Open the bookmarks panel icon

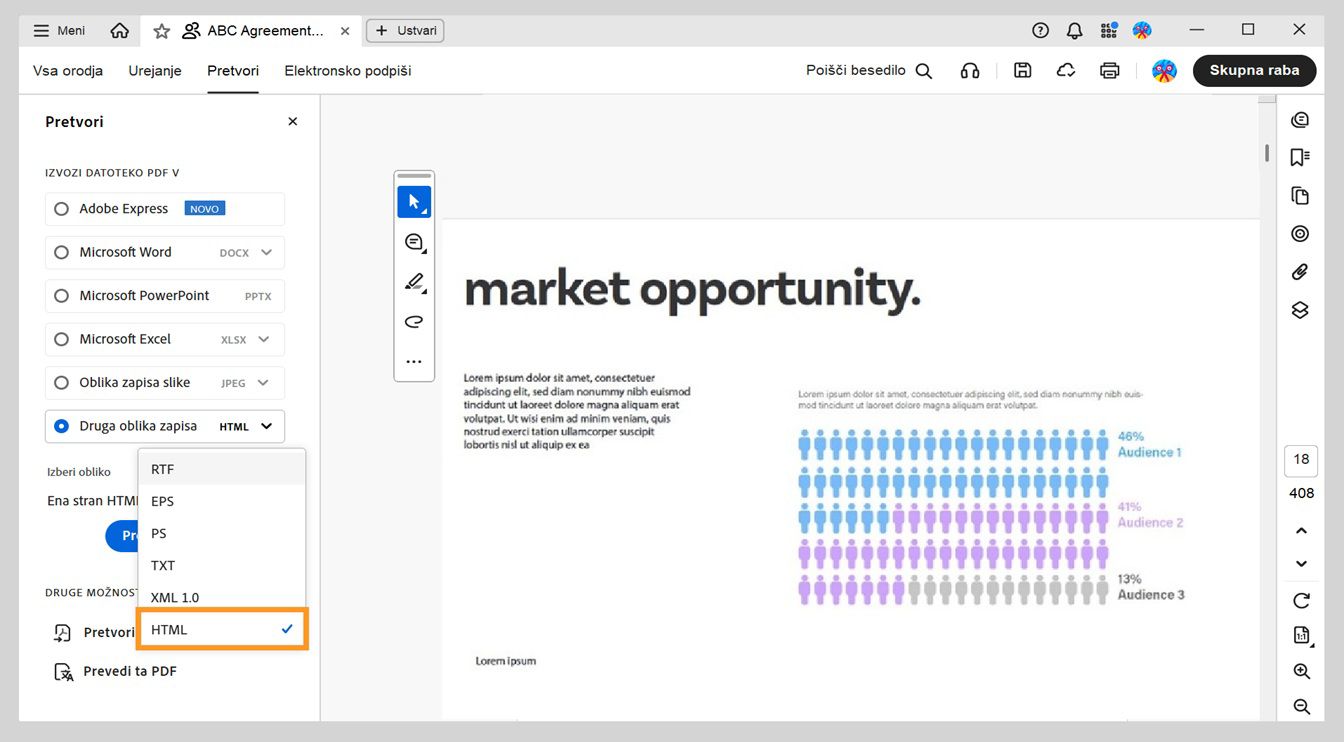pyautogui.click(x=1300, y=157)
